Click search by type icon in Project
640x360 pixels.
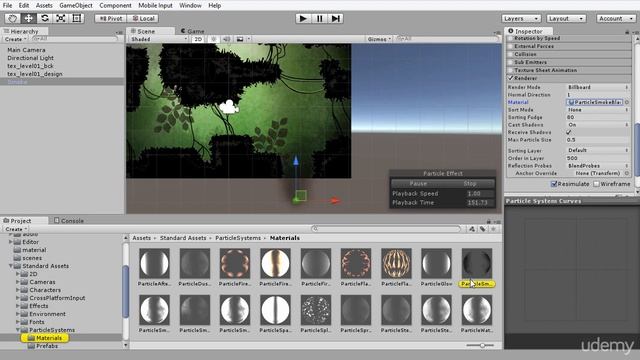[x=472, y=229]
